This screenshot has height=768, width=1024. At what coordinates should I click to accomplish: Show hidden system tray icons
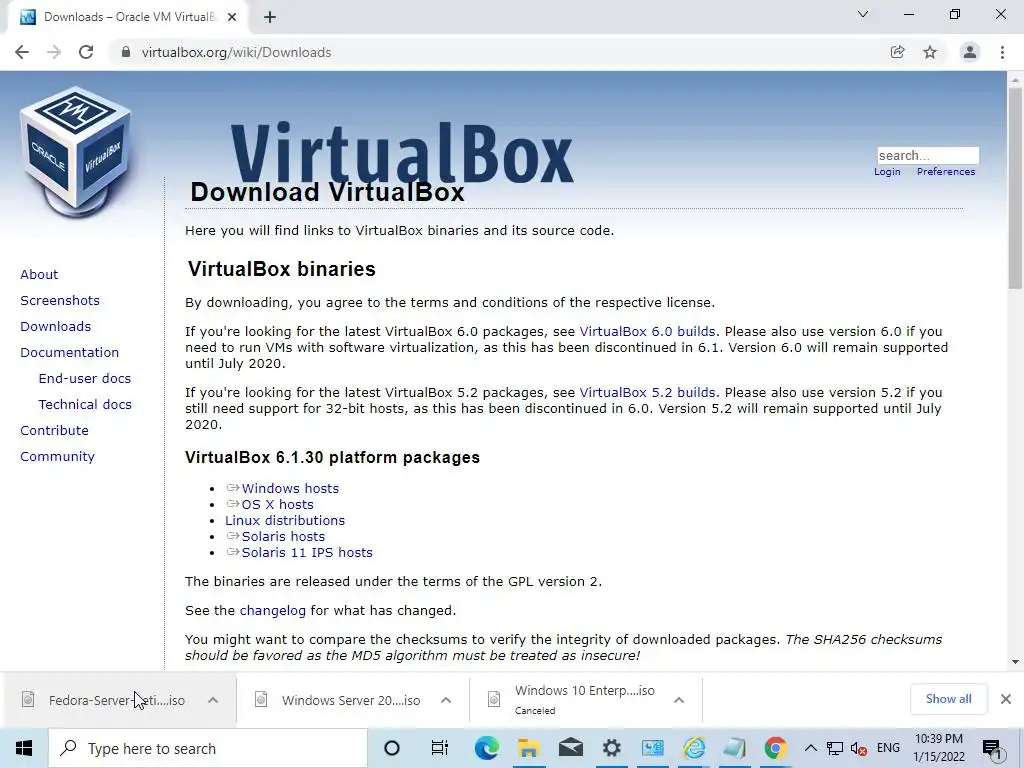point(810,748)
